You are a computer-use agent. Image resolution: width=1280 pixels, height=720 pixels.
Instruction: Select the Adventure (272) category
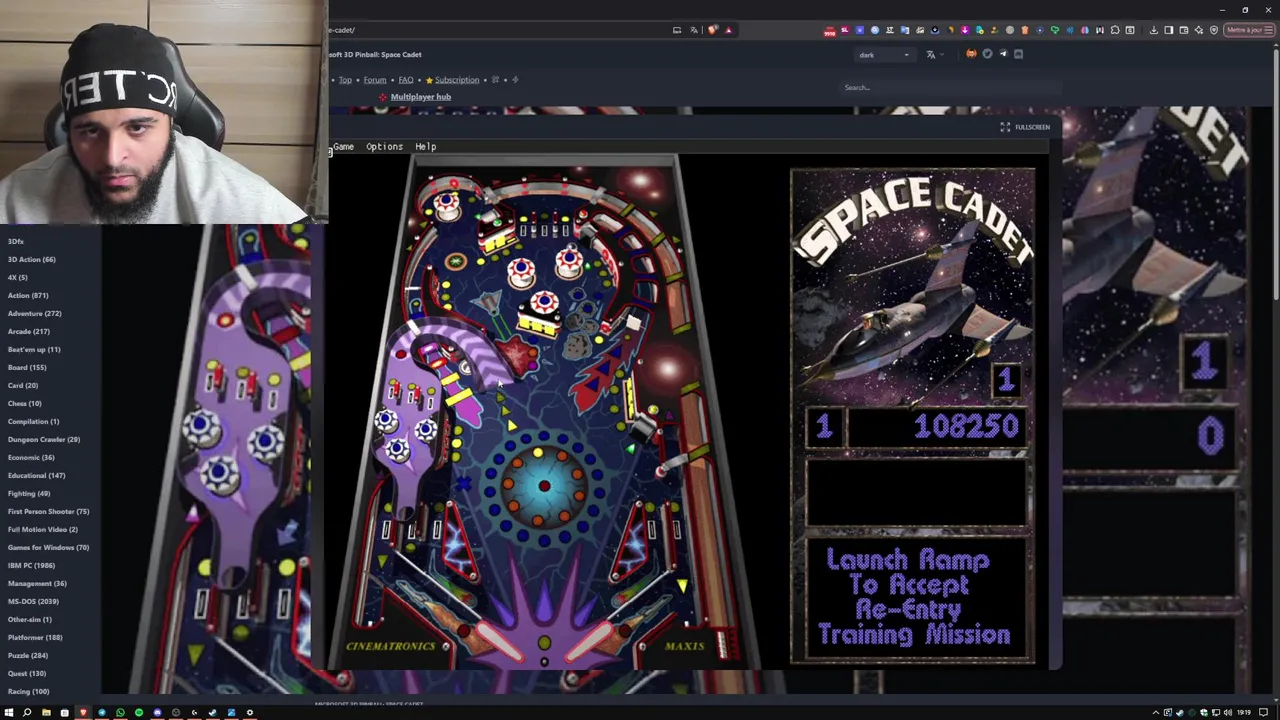(x=35, y=313)
